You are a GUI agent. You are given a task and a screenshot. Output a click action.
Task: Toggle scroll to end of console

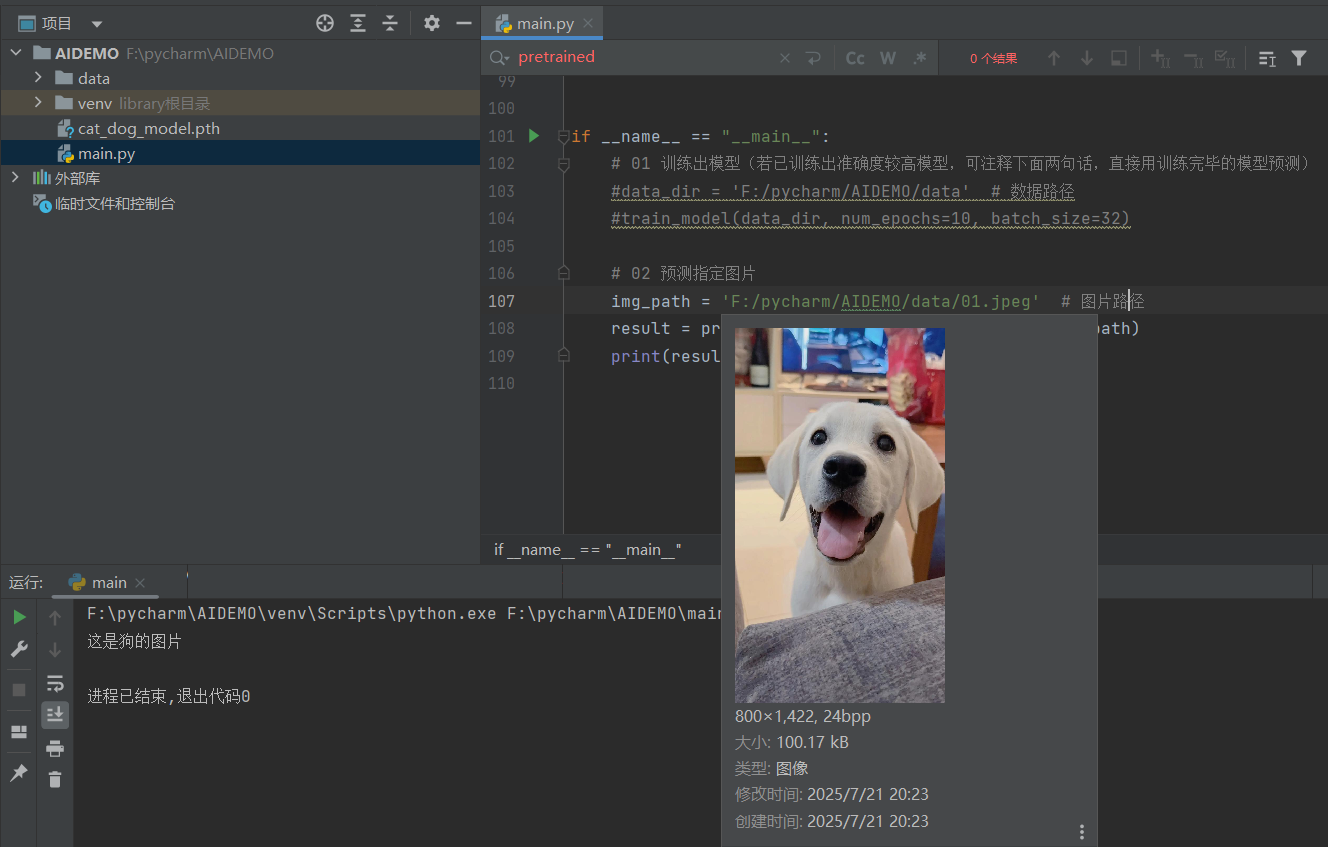(55, 715)
